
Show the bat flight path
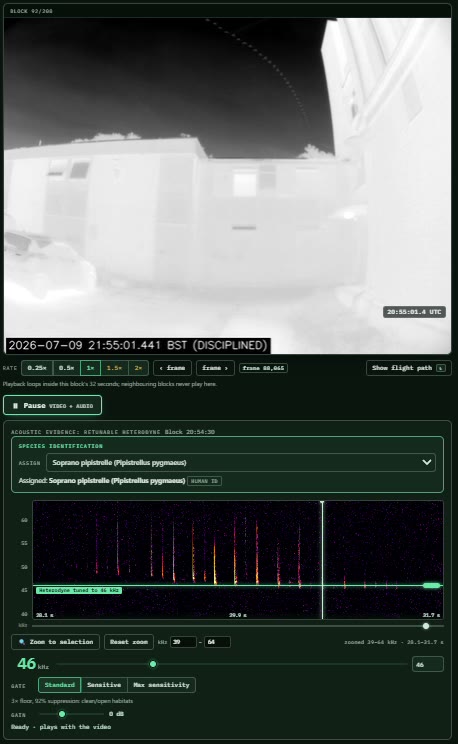[x=409, y=368]
